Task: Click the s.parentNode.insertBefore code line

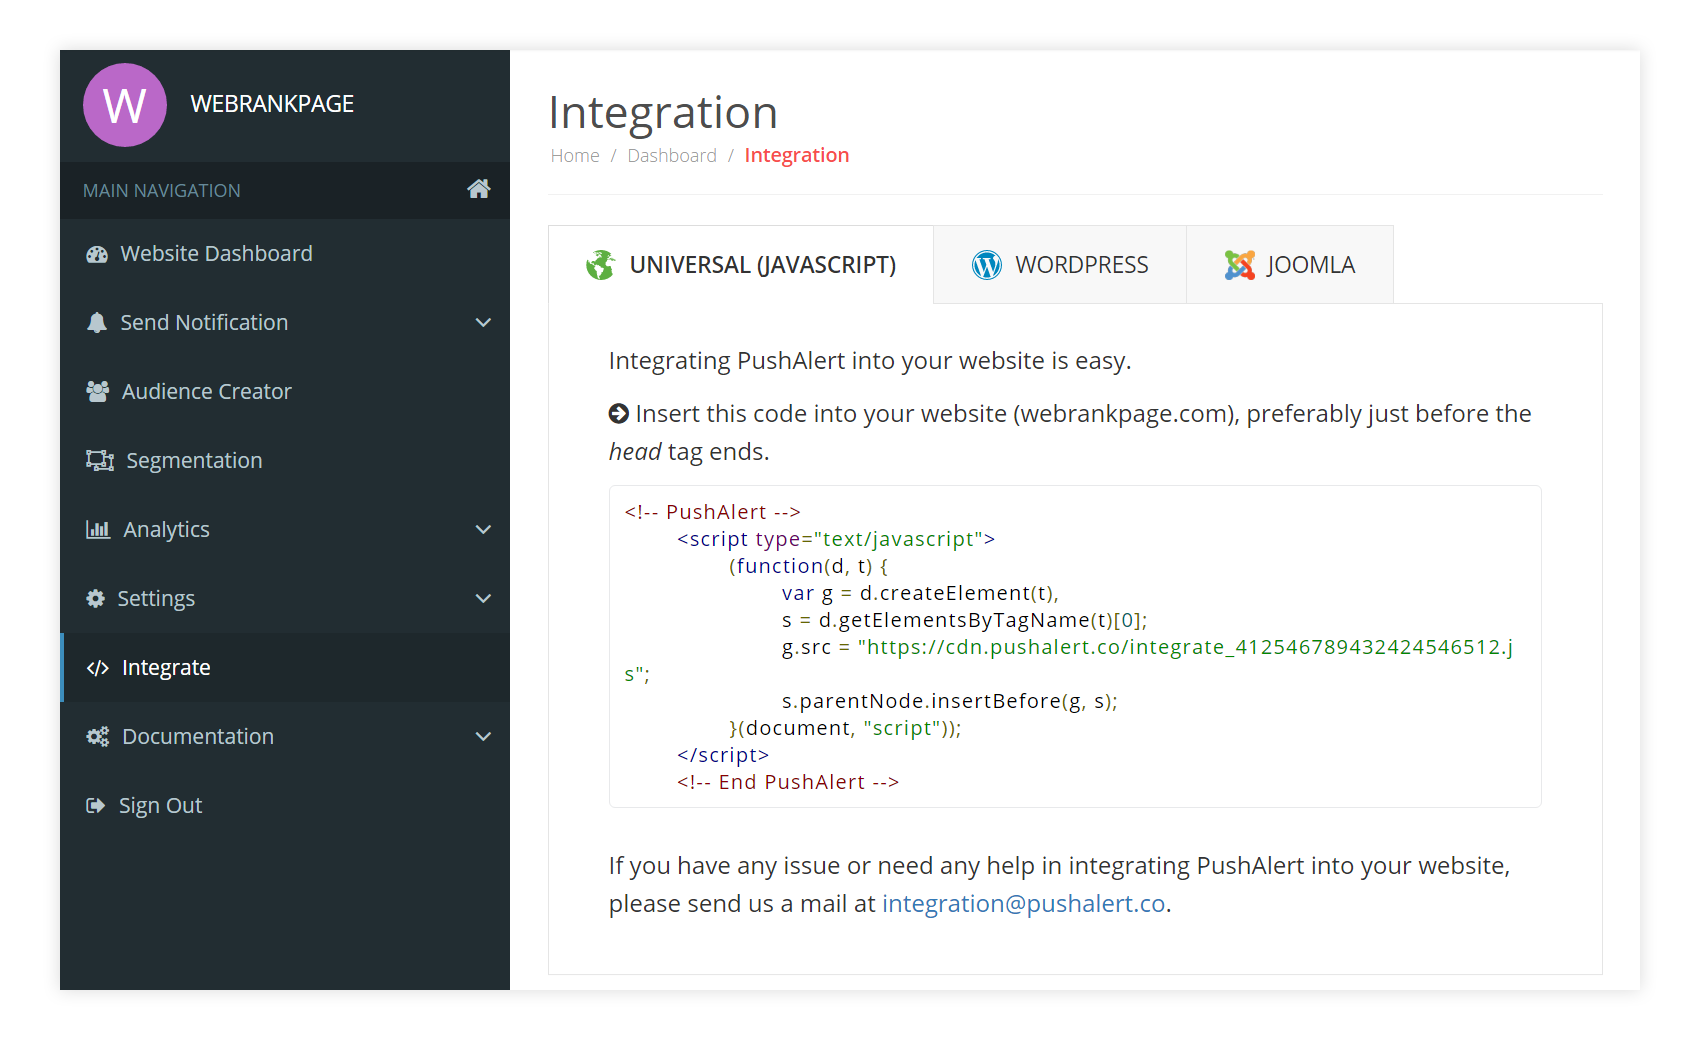Action: (x=950, y=701)
